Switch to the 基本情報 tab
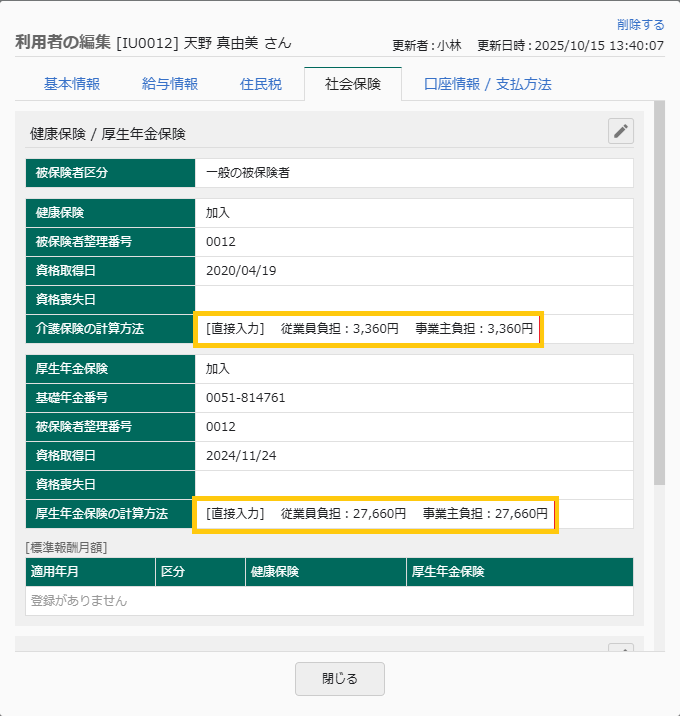 tap(72, 84)
